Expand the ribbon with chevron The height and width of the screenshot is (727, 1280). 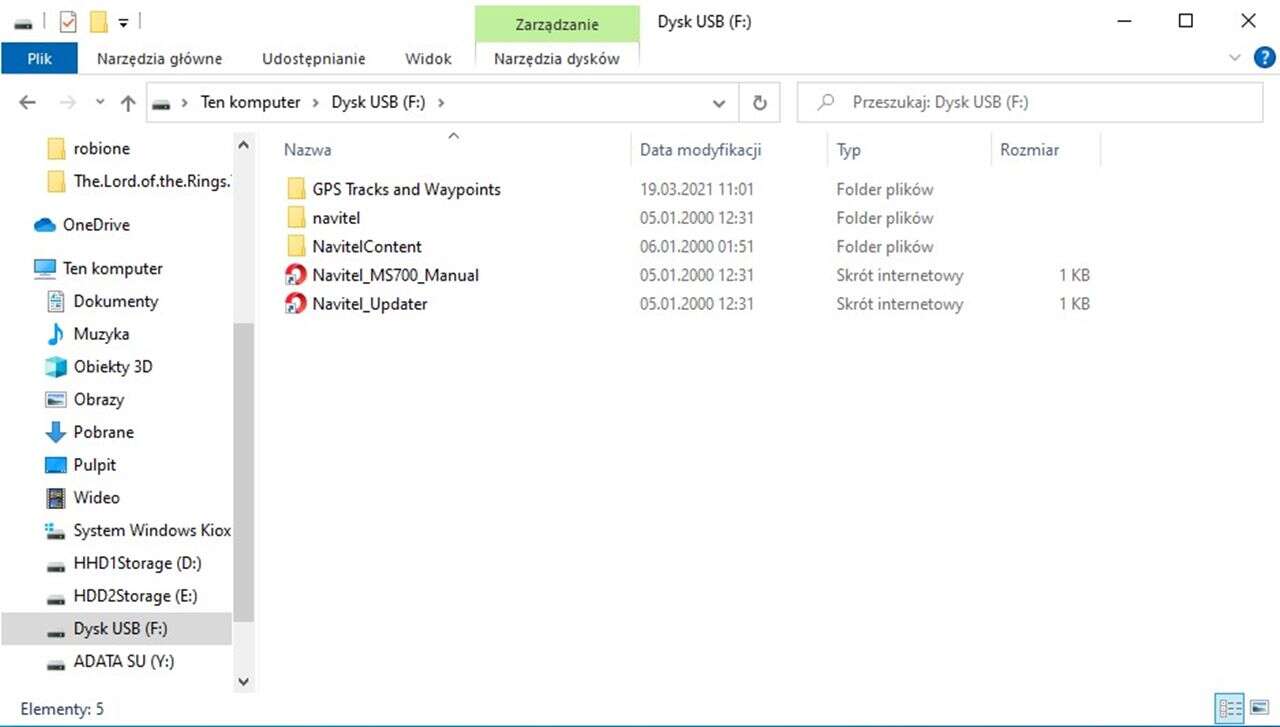[x=1235, y=58]
